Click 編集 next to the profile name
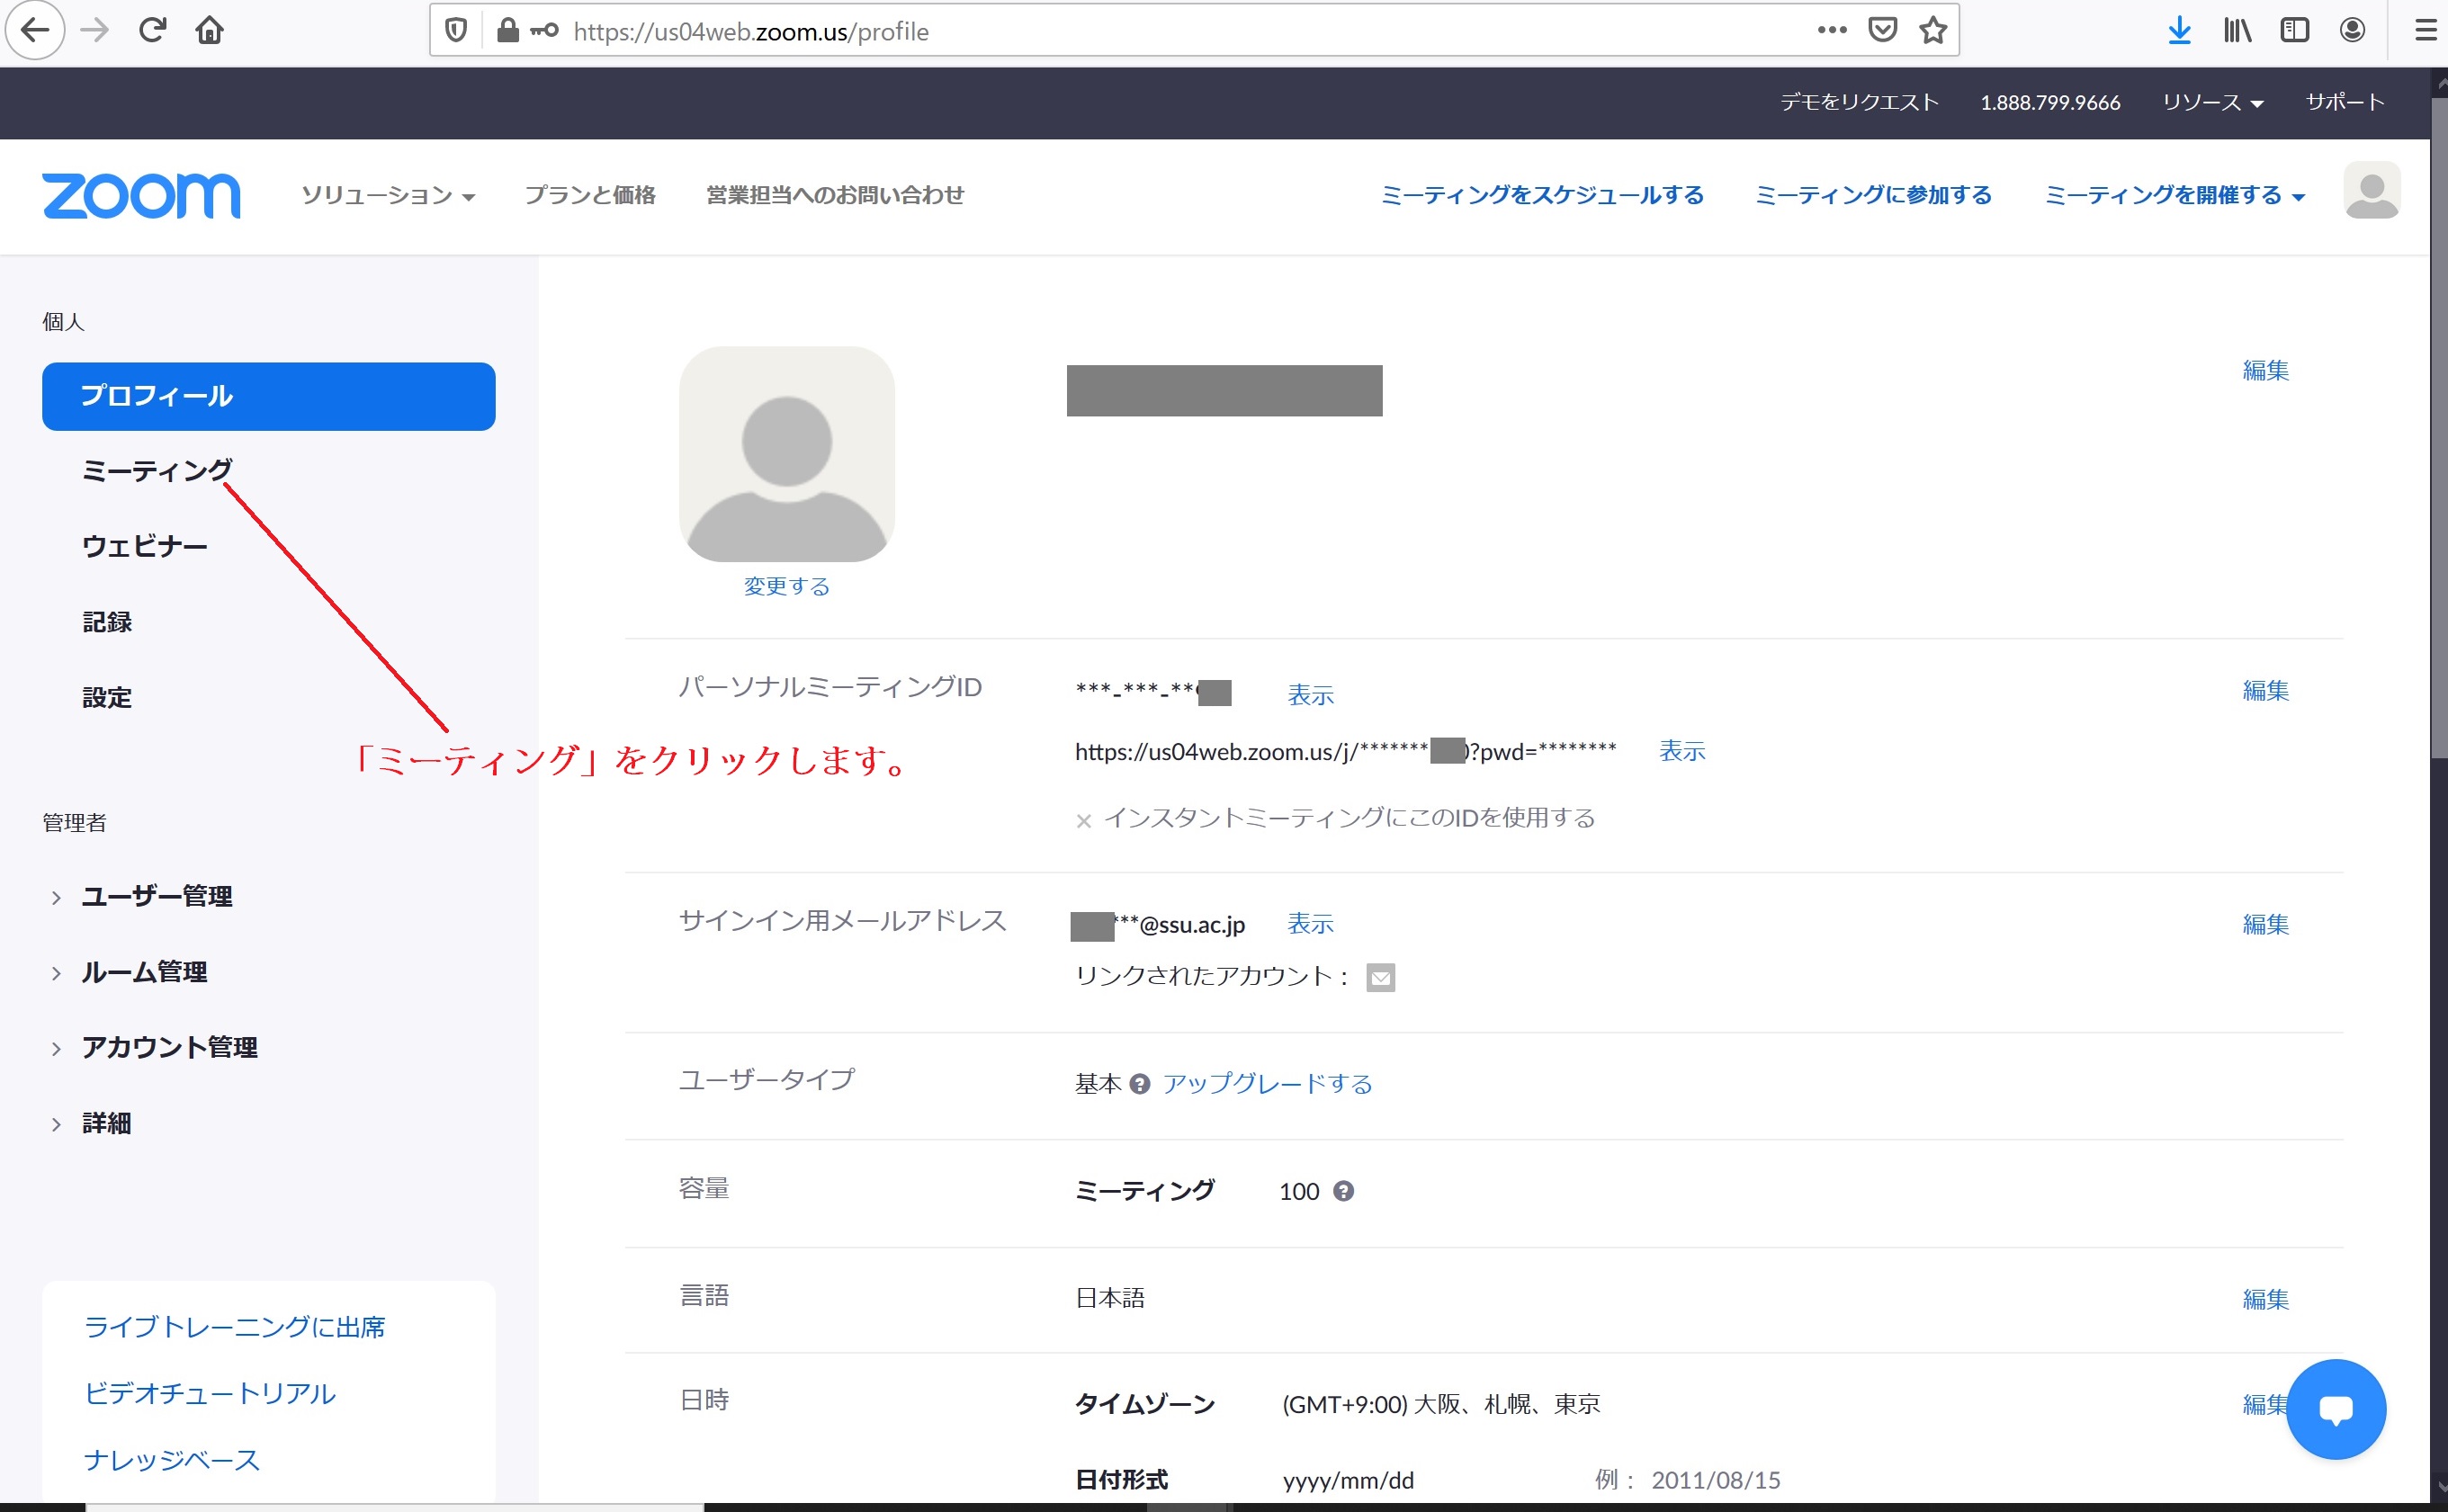The width and height of the screenshot is (2448, 1512). coord(2266,370)
